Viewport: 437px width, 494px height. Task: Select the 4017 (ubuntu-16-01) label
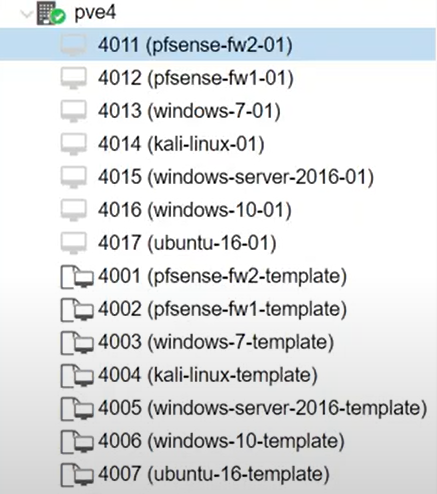187,243
